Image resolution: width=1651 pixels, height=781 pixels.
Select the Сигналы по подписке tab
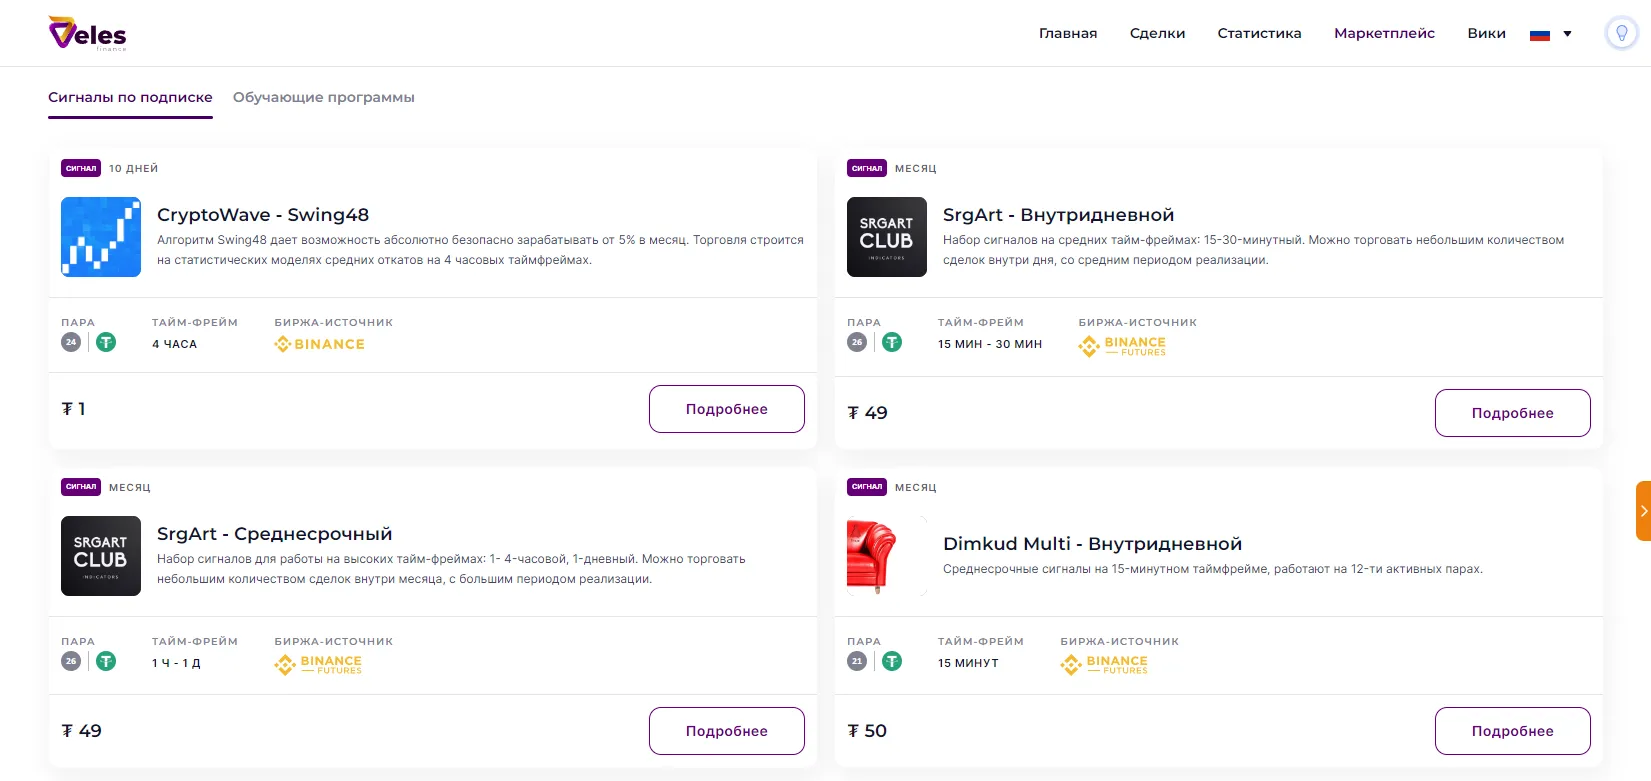130,97
